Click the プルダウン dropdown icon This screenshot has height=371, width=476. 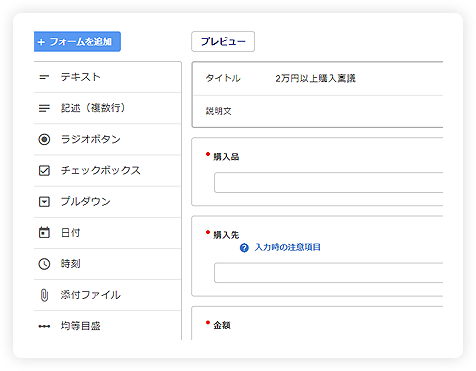(x=44, y=202)
